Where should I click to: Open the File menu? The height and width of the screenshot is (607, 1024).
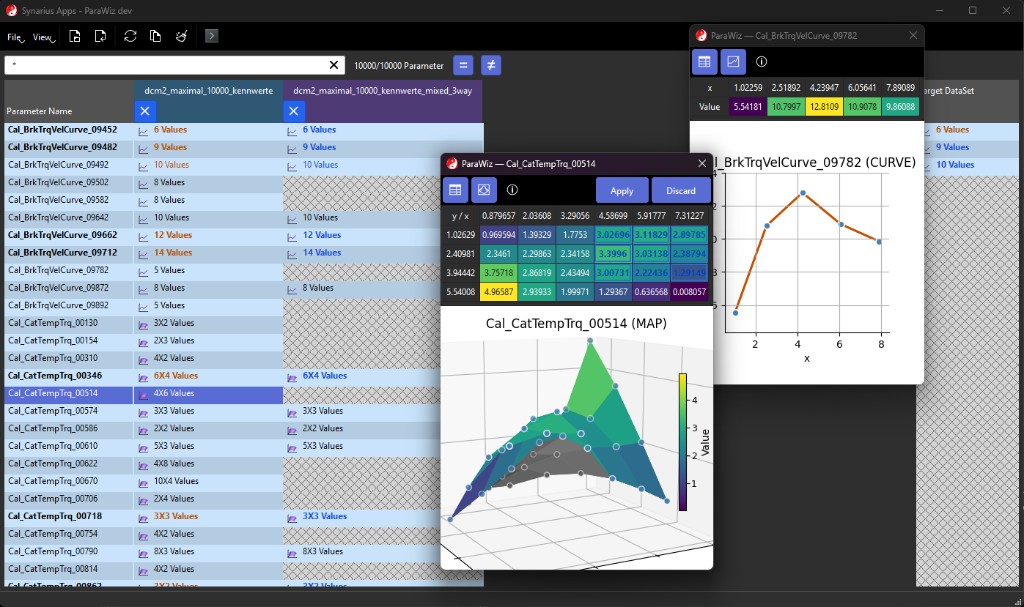pyautogui.click(x=14, y=36)
